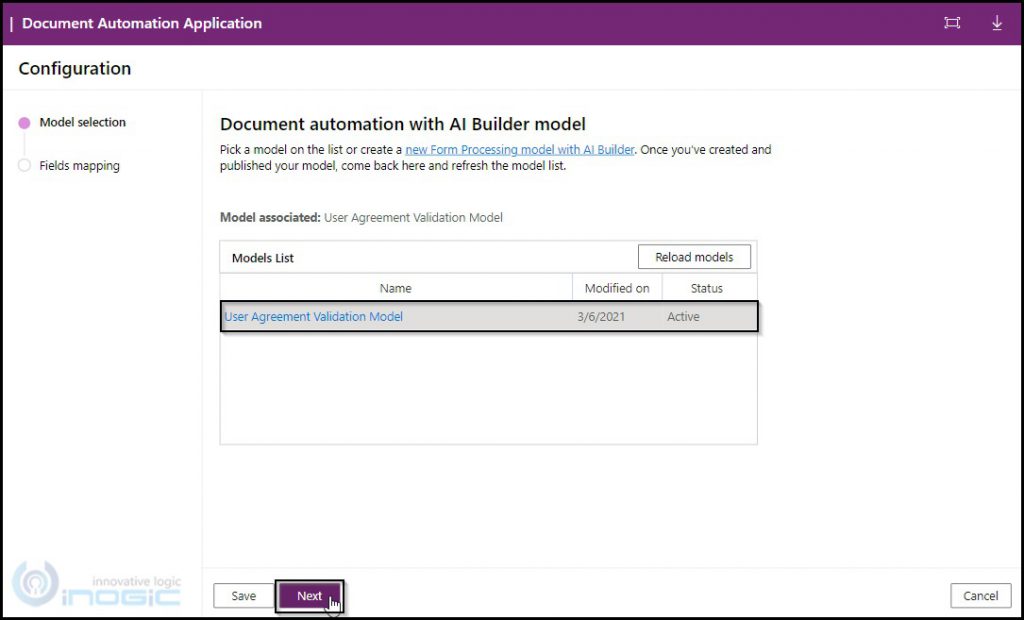Viewport: 1024px width, 620px height.
Task: Click the Document Automation Application title
Action: tap(141, 22)
